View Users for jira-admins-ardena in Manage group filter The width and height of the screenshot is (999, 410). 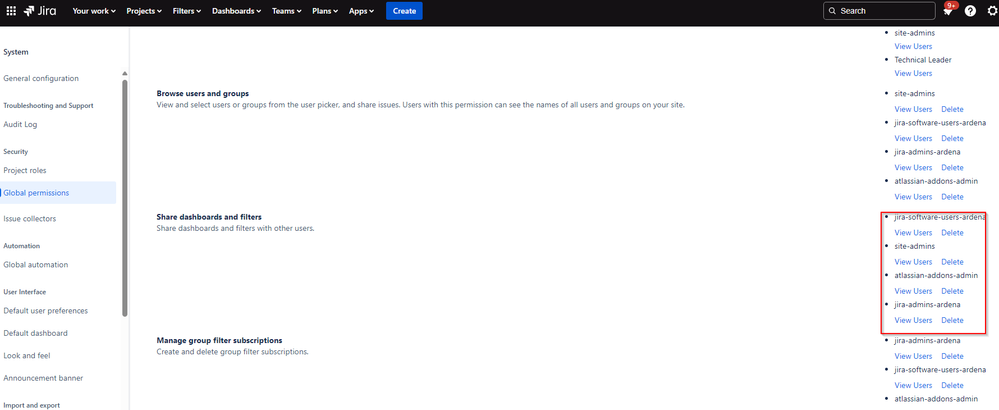pos(913,357)
